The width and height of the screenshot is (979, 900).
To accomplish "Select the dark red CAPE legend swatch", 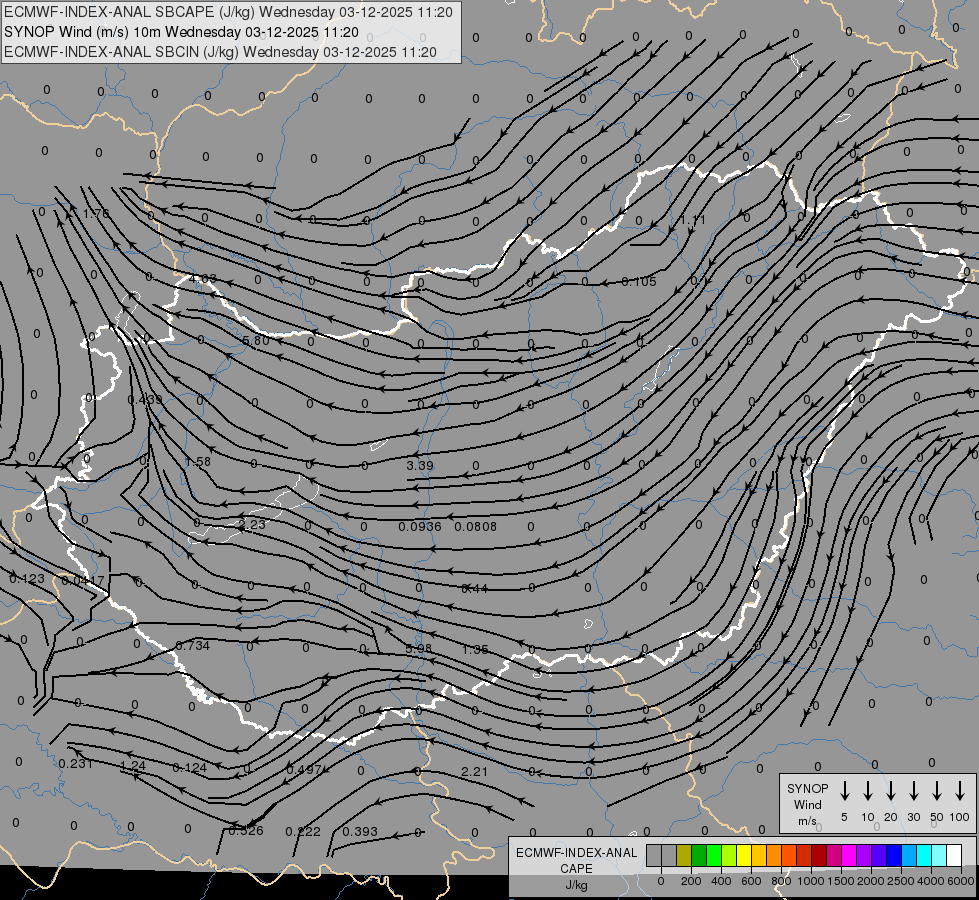I will (x=819, y=855).
